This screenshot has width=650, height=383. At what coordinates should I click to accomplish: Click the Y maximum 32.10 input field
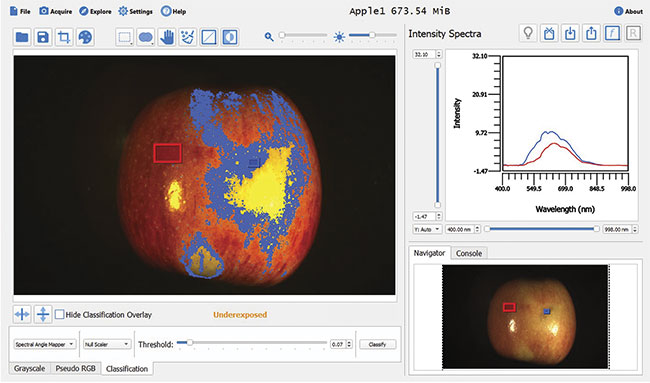pos(424,54)
